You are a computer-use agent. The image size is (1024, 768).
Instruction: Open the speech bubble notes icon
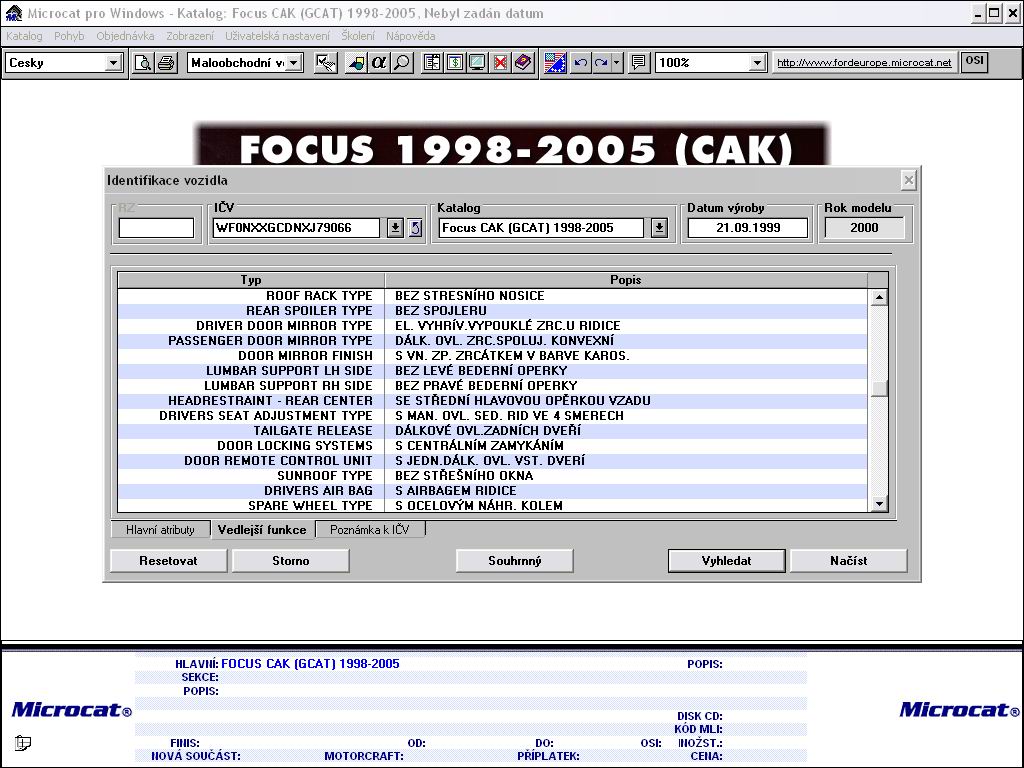(x=638, y=63)
